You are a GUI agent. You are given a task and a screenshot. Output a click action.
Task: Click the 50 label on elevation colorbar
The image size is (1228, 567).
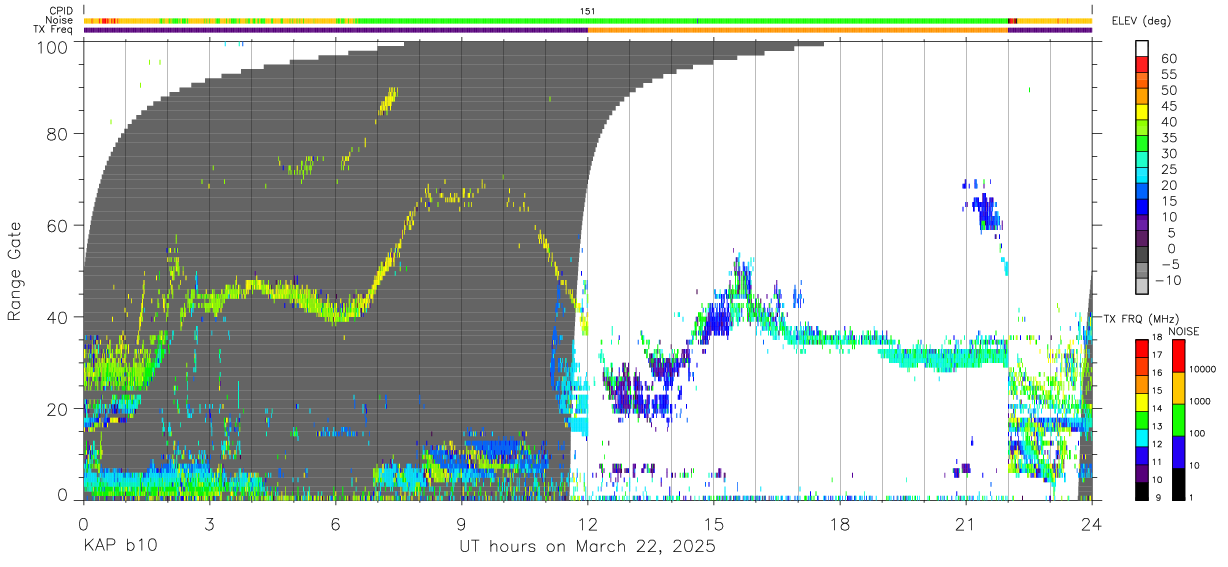(x=1168, y=91)
